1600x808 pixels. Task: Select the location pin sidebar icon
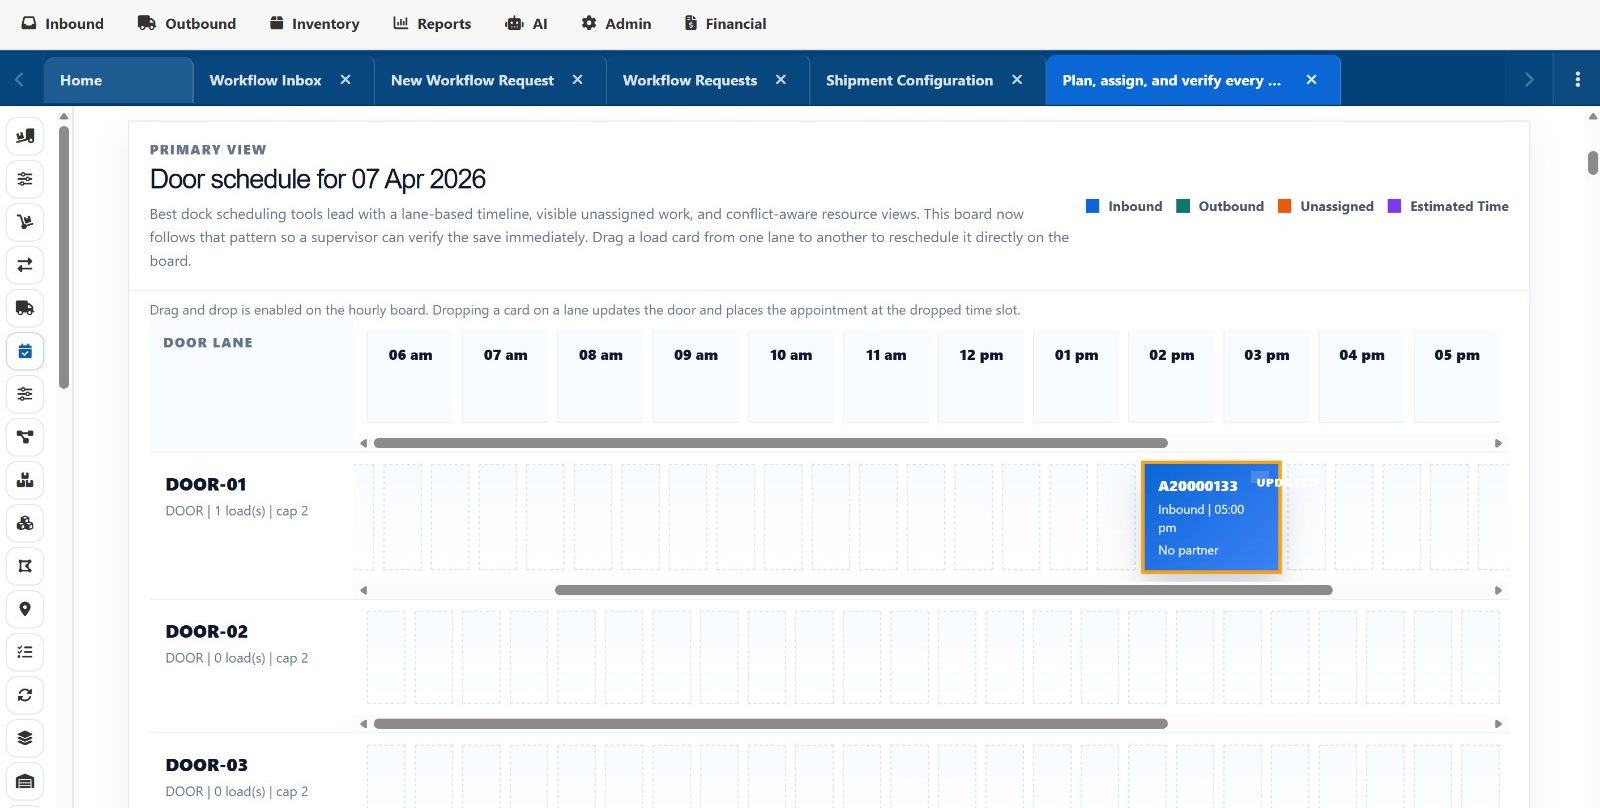tap(25, 609)
